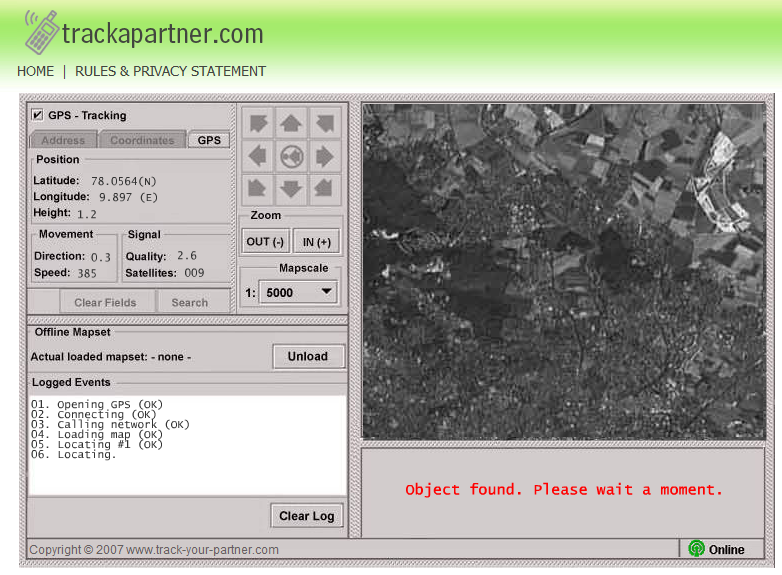Image resolution: width=782 pixels, height=575 pixels.
Task: Click the Longitude value 9.897 (E)
Action: point(128,197)
